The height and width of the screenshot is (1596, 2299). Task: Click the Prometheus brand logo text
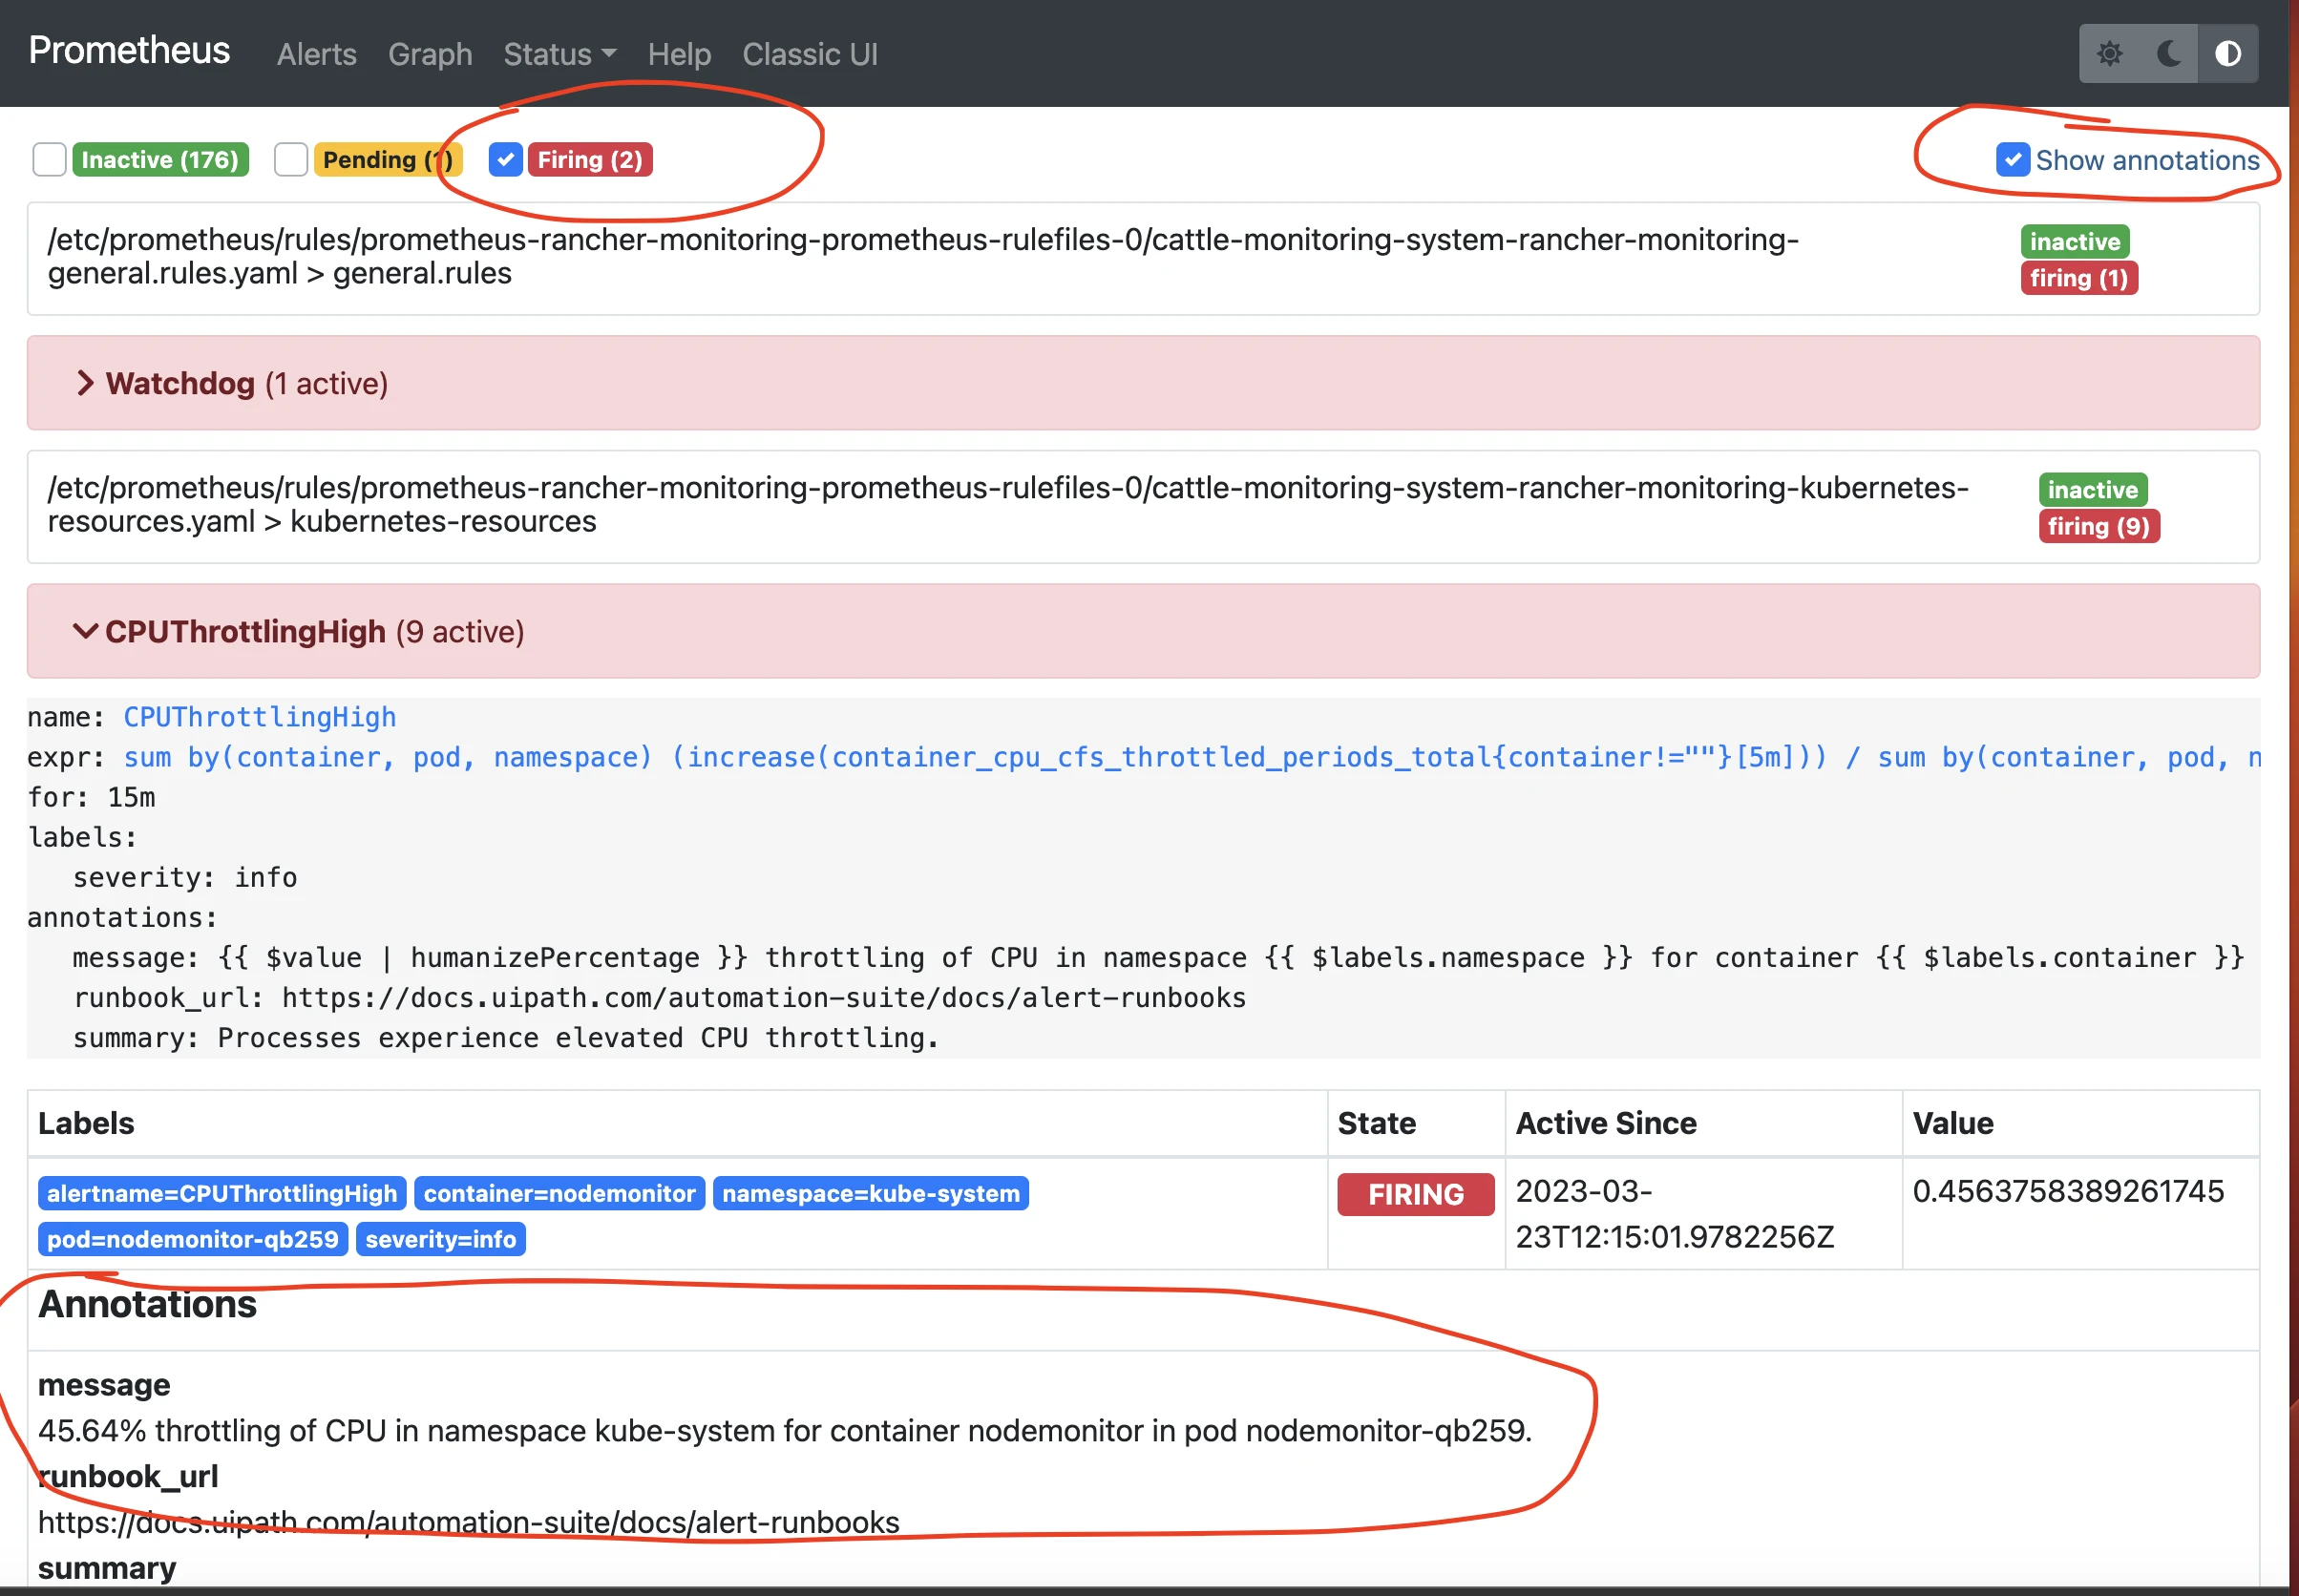129,50
